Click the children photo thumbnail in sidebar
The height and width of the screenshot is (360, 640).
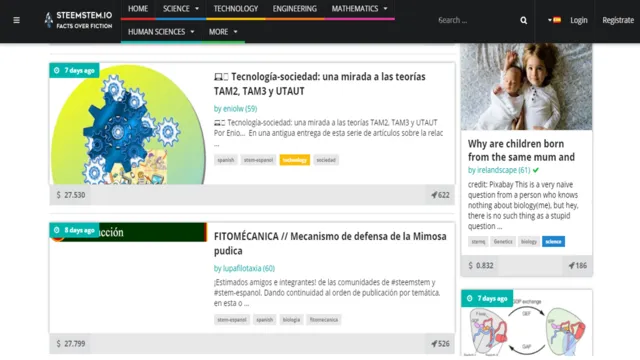tap(526, 87)
